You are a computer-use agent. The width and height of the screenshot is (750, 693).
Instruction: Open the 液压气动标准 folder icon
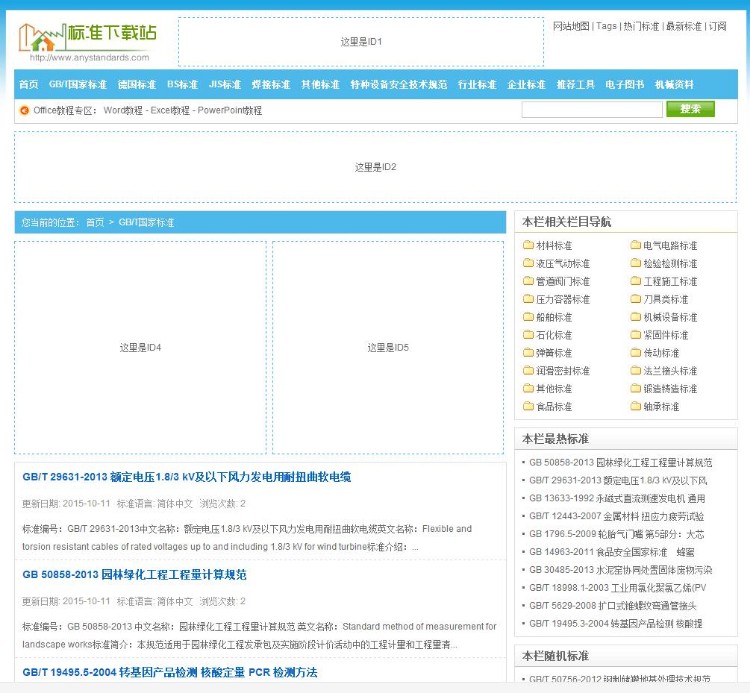528,263
